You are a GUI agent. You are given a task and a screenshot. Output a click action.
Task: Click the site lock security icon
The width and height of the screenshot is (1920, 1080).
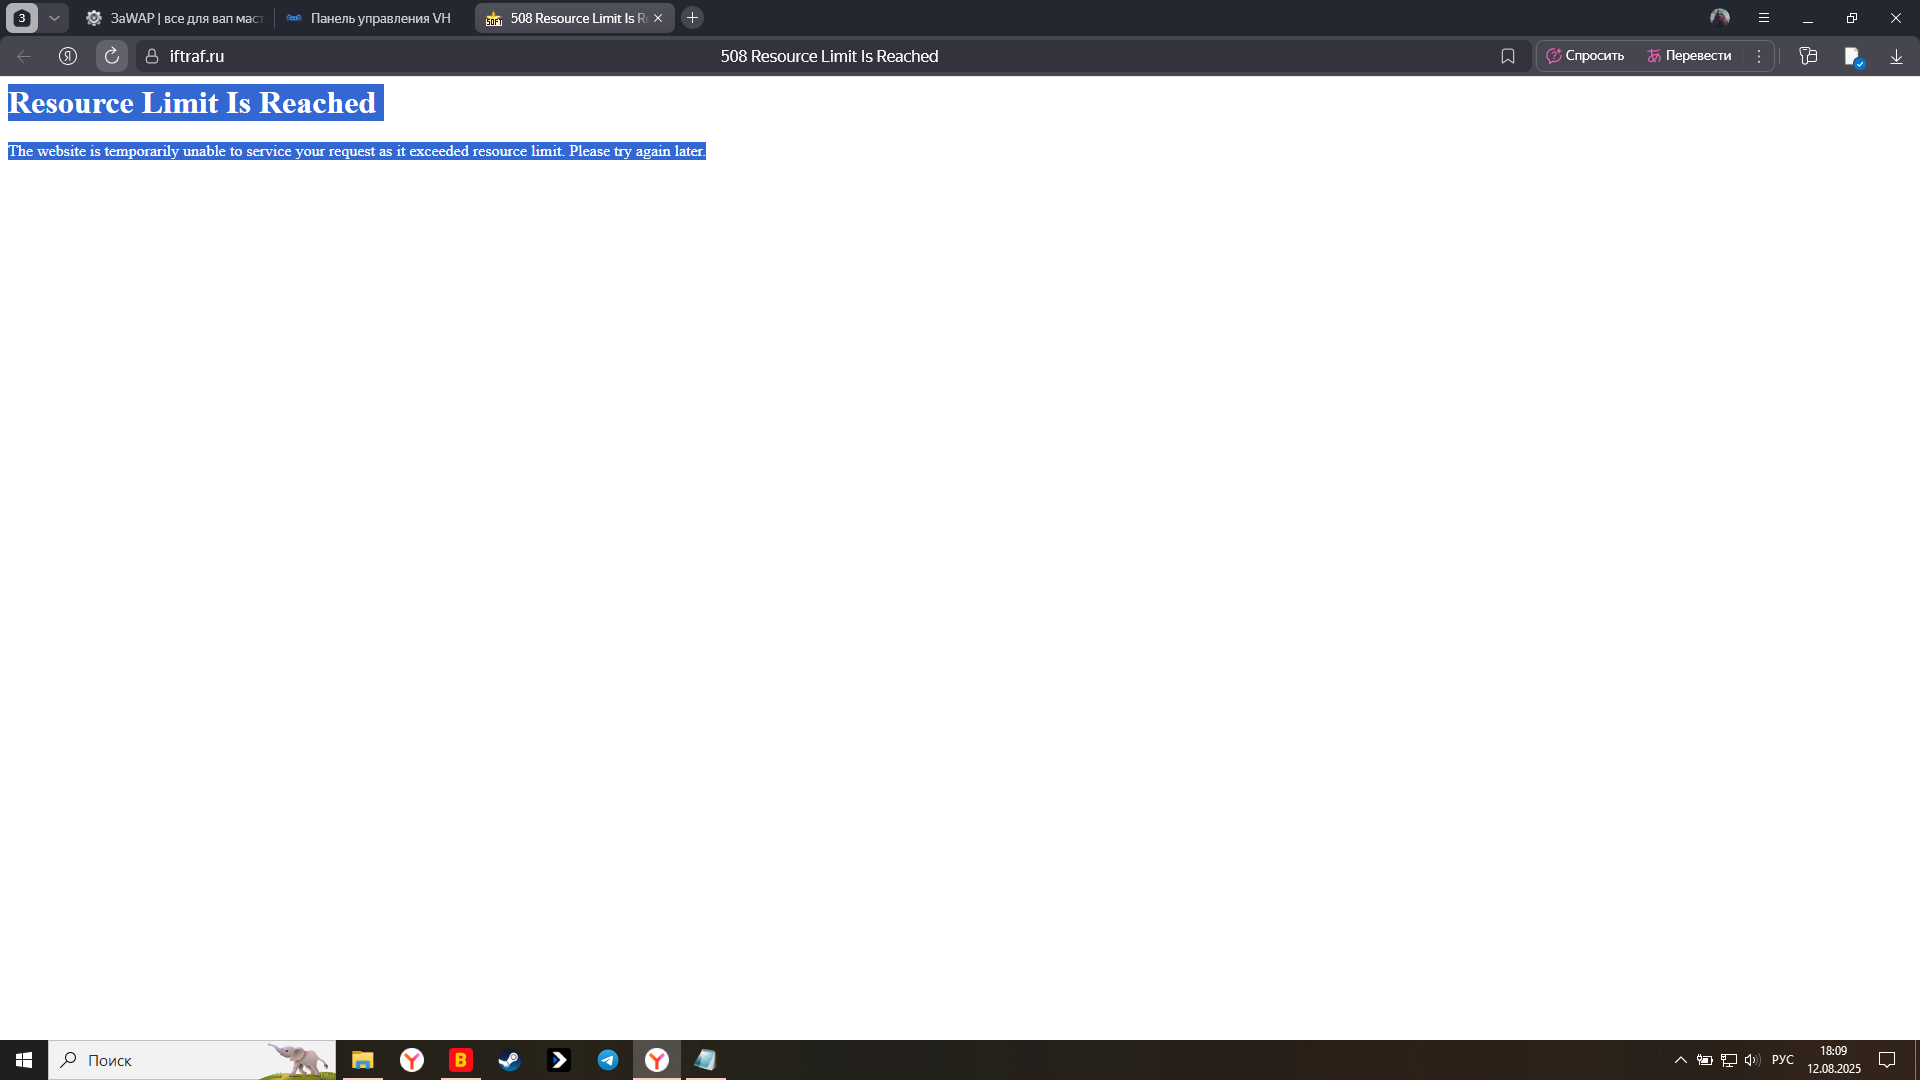pyautogui.click(x=152, y=56)
